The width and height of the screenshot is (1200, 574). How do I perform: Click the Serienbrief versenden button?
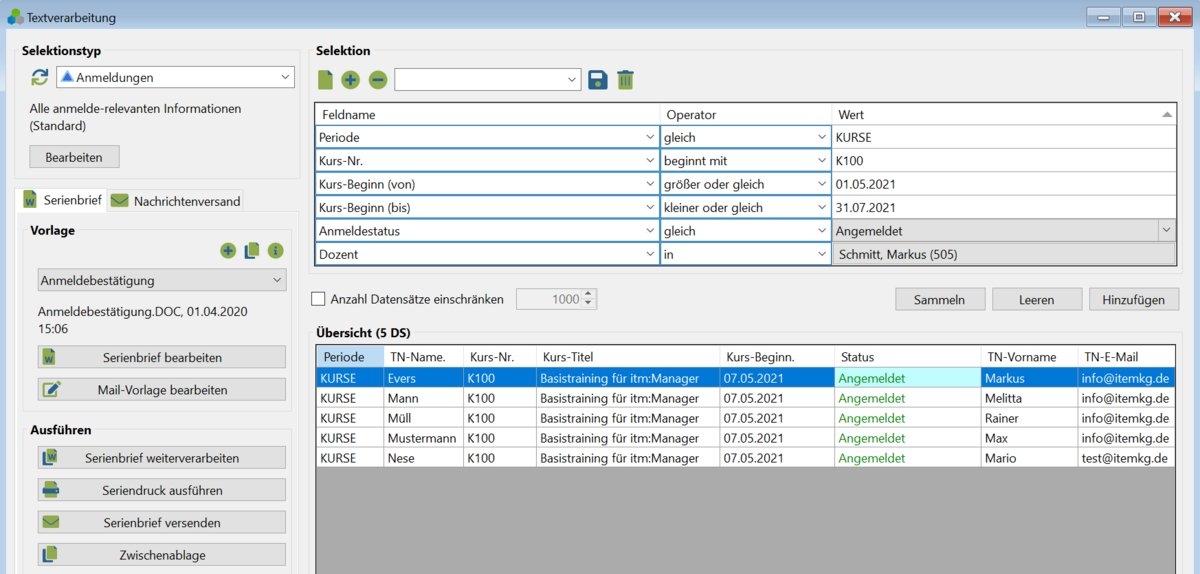pos(162,522)
